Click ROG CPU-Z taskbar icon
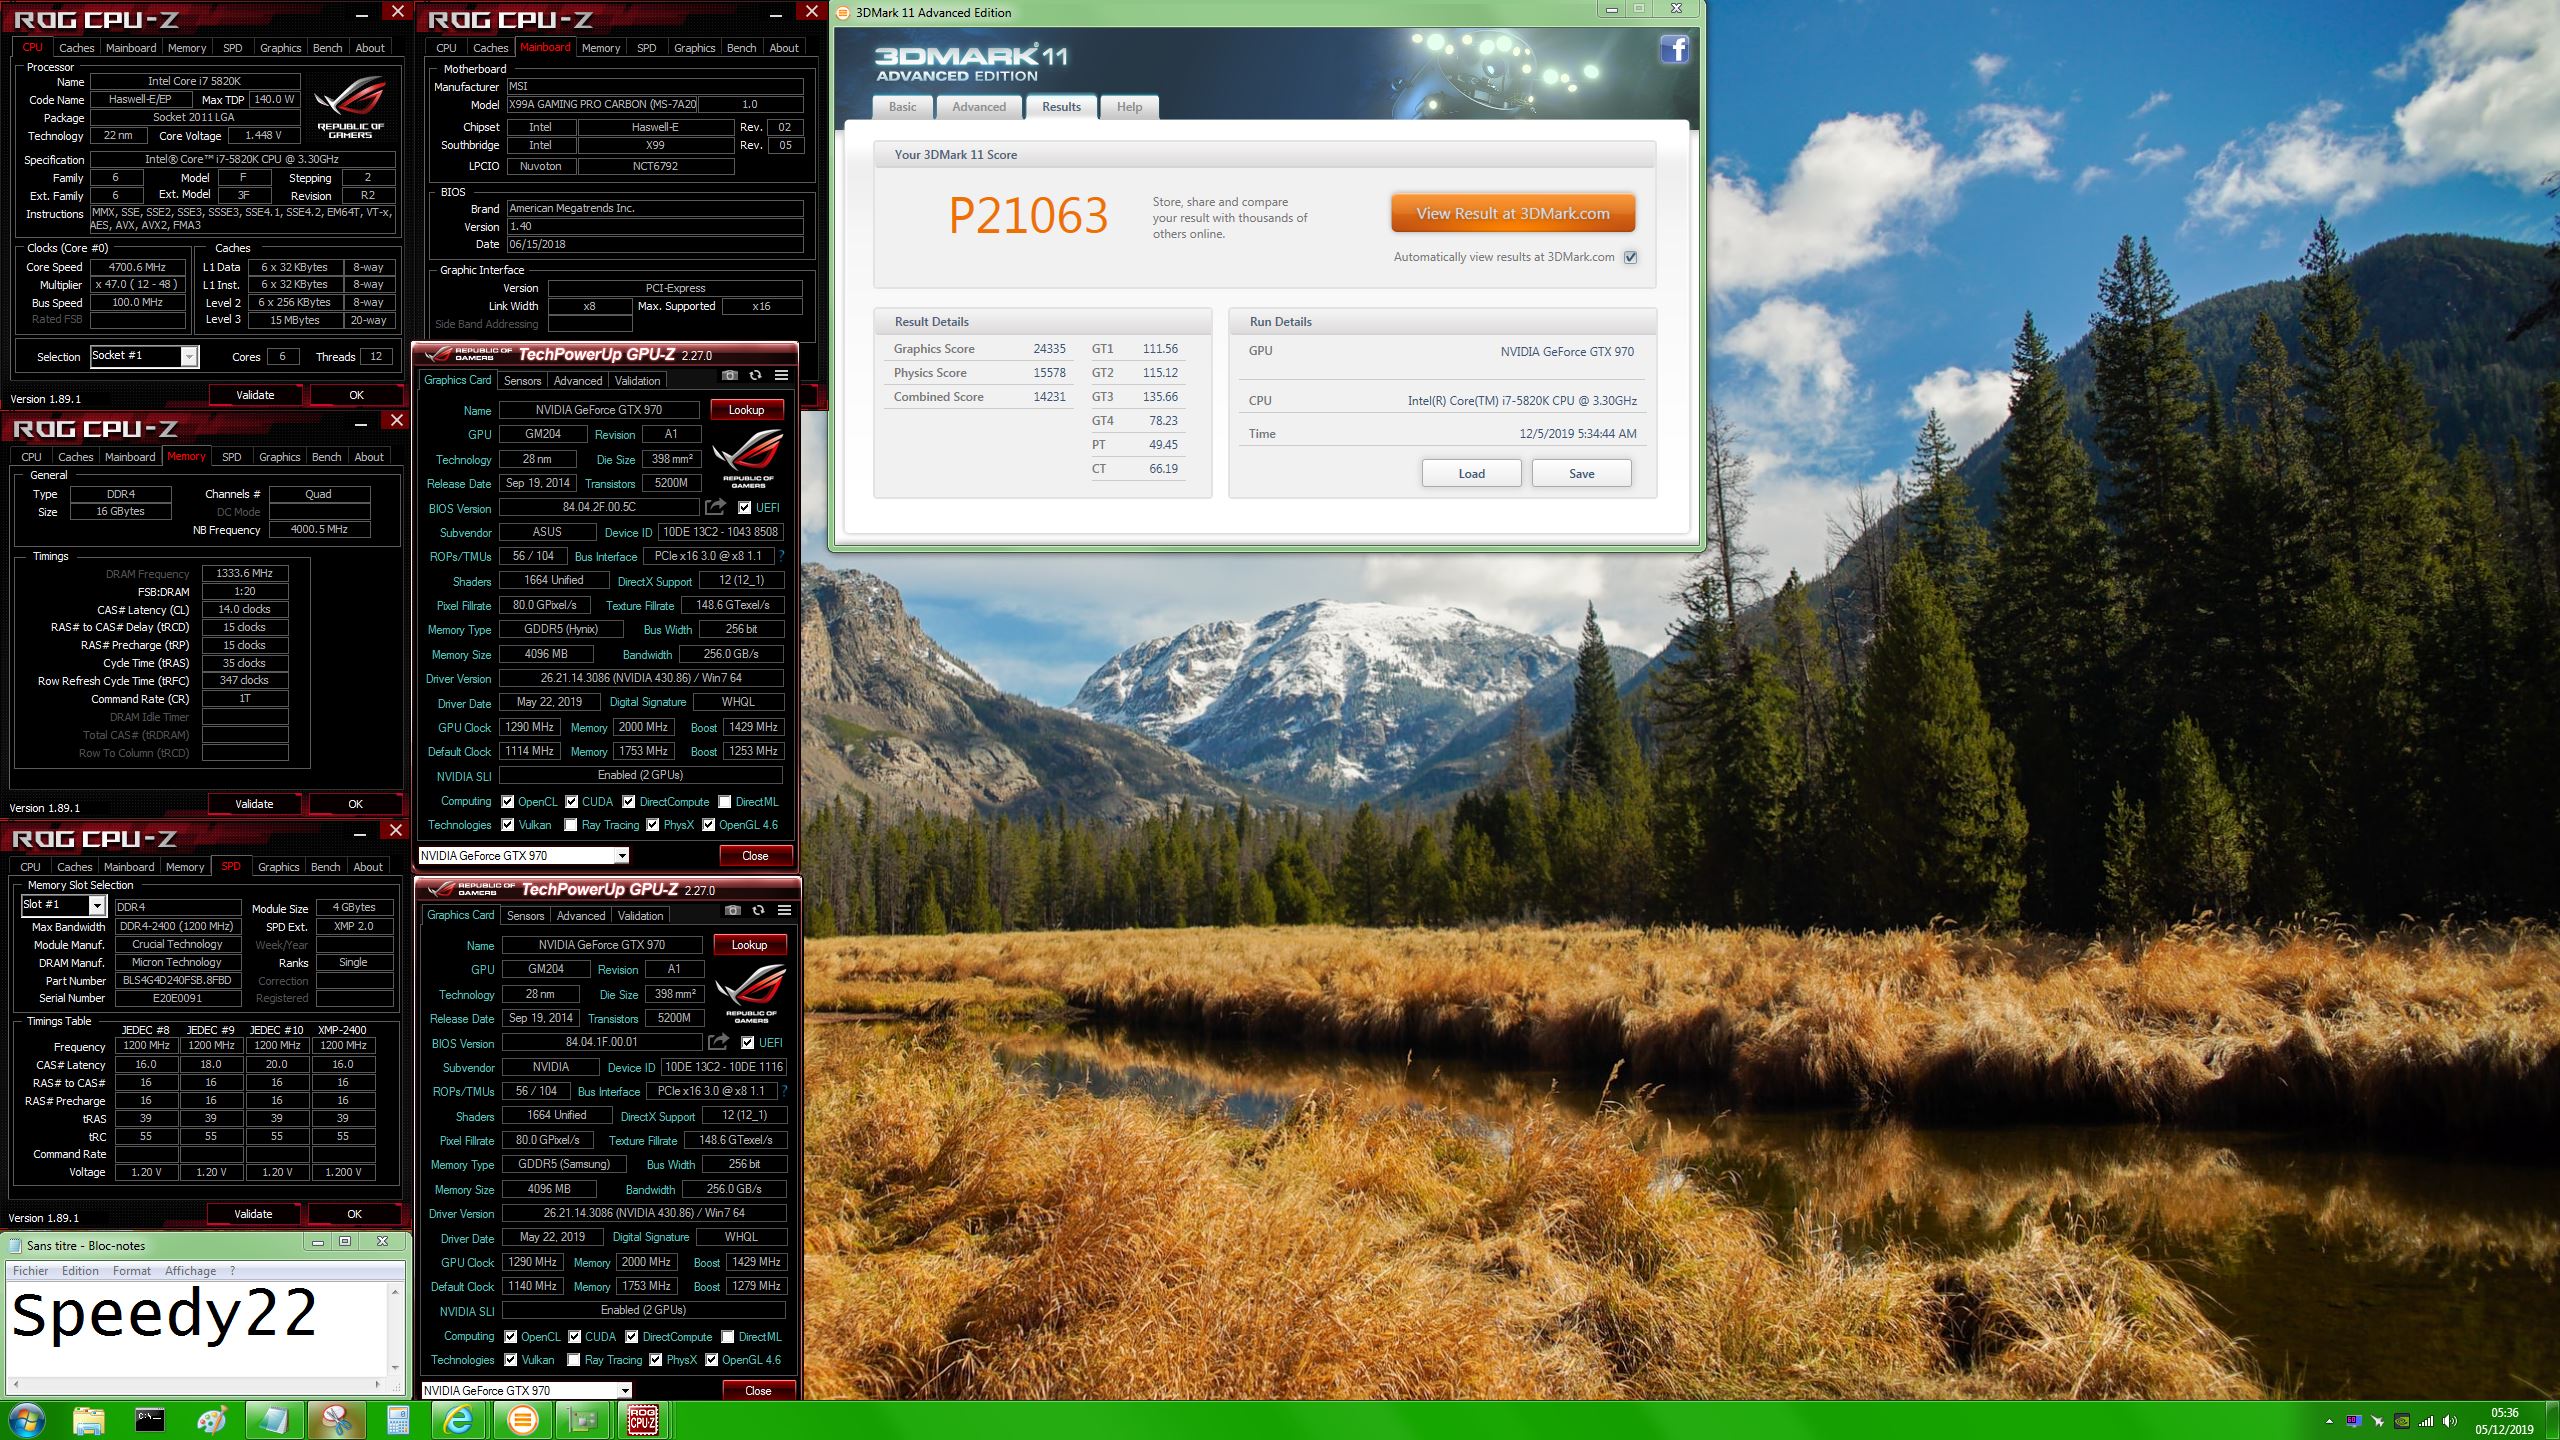Screen dimensions: 2560x1440 [642, 1420]
